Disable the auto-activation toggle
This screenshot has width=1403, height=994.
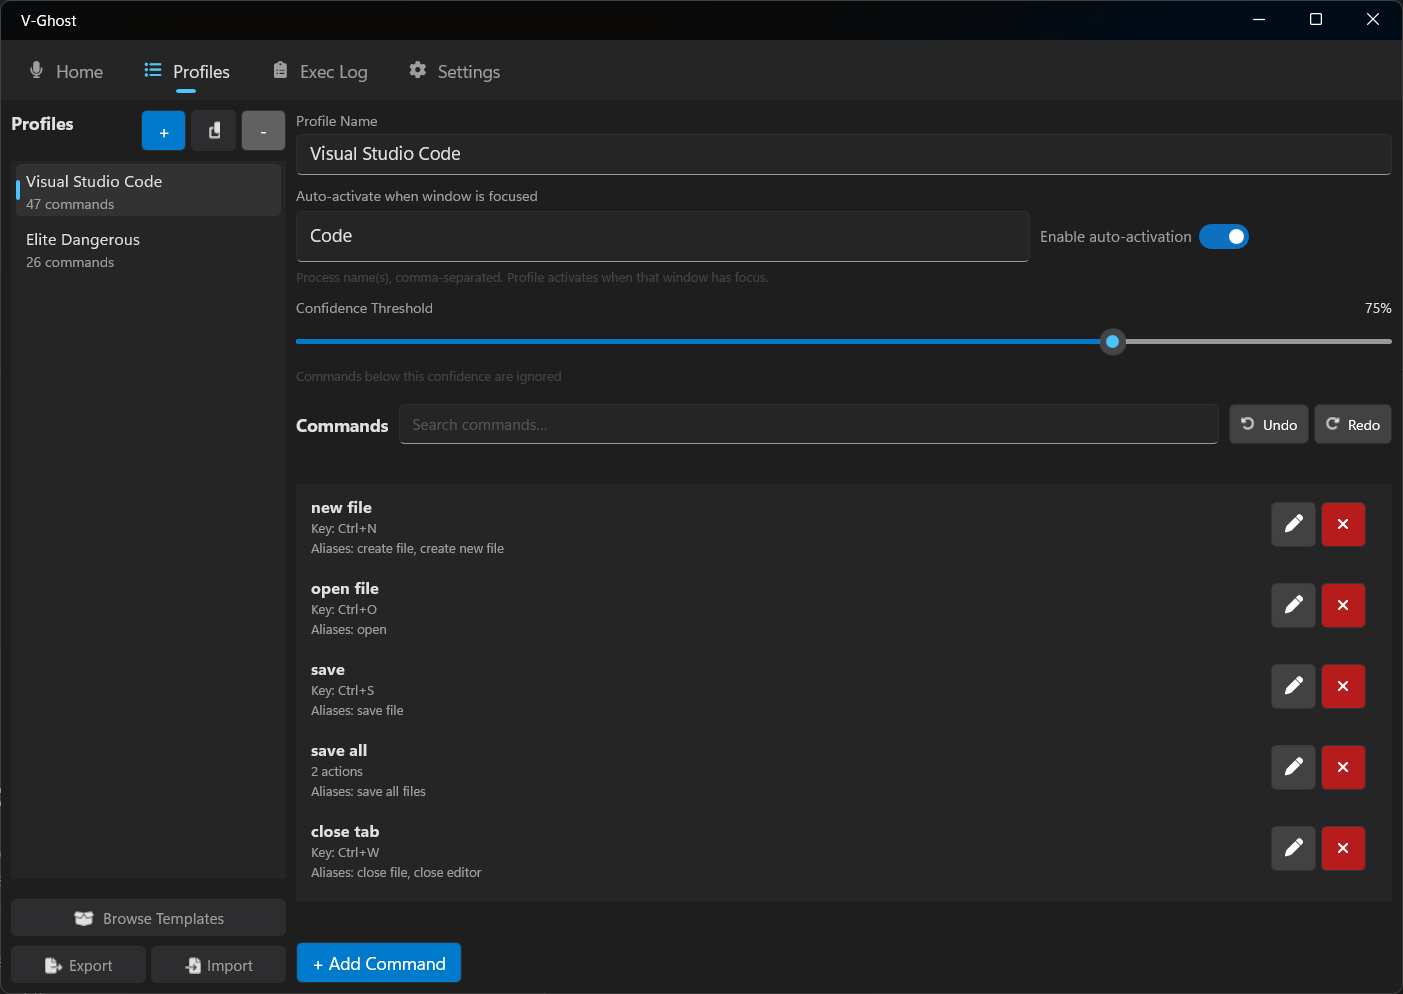[1224, 237]
